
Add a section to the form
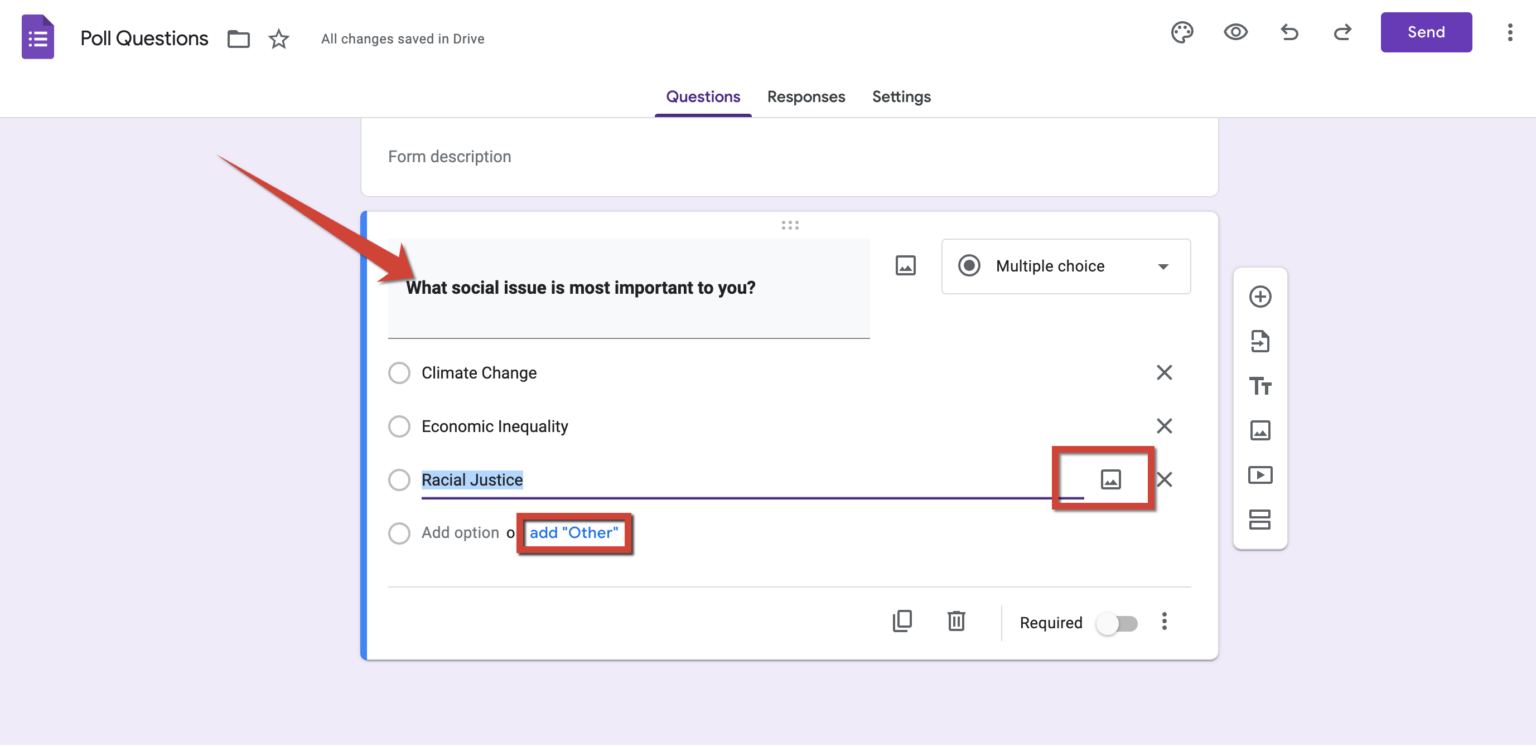coord(1260,520)
